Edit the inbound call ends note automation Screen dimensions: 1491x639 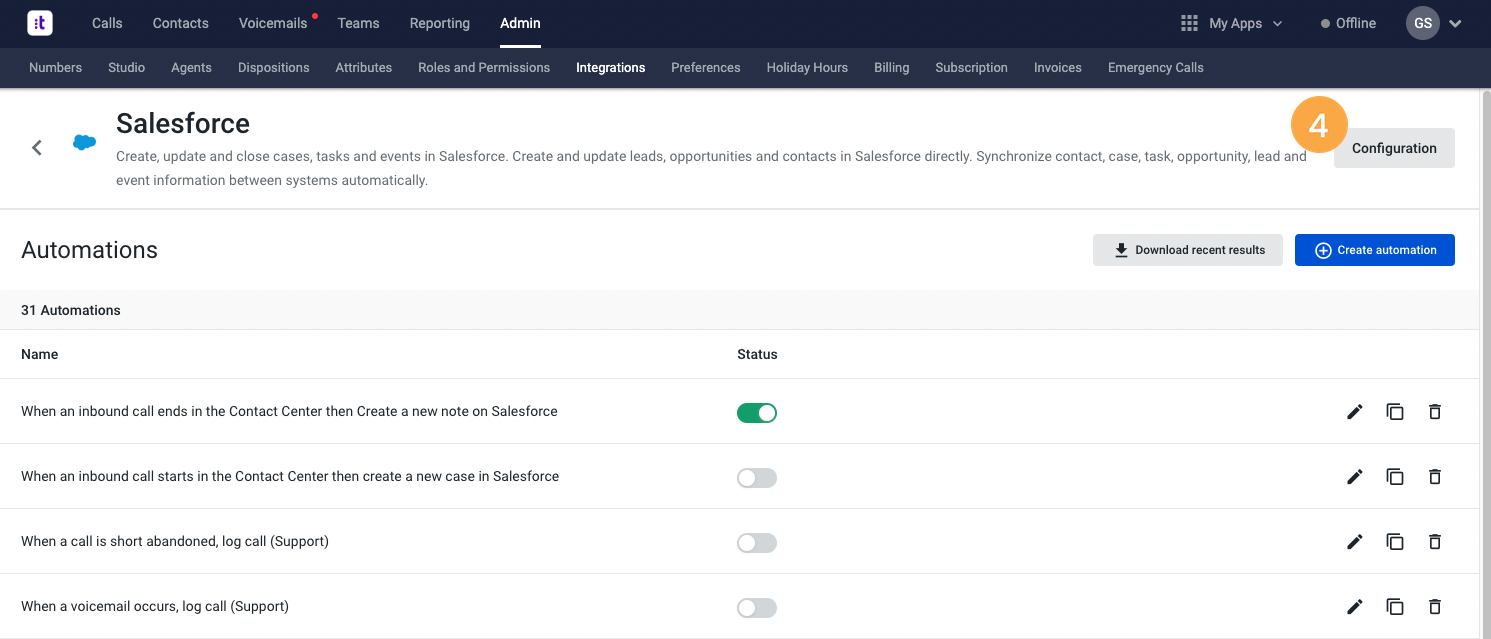[1355, 412]
